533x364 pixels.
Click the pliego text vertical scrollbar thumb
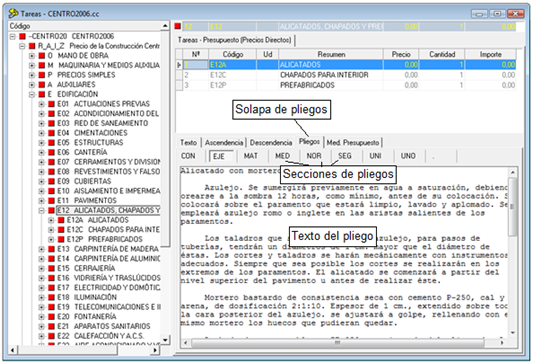tap(513, 207)
